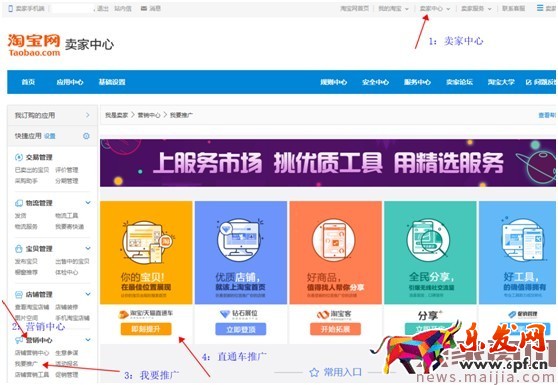Click the 联系客服 link
Image resolution: width=558 pixels, height=385 pixels.
coord(514,8)
